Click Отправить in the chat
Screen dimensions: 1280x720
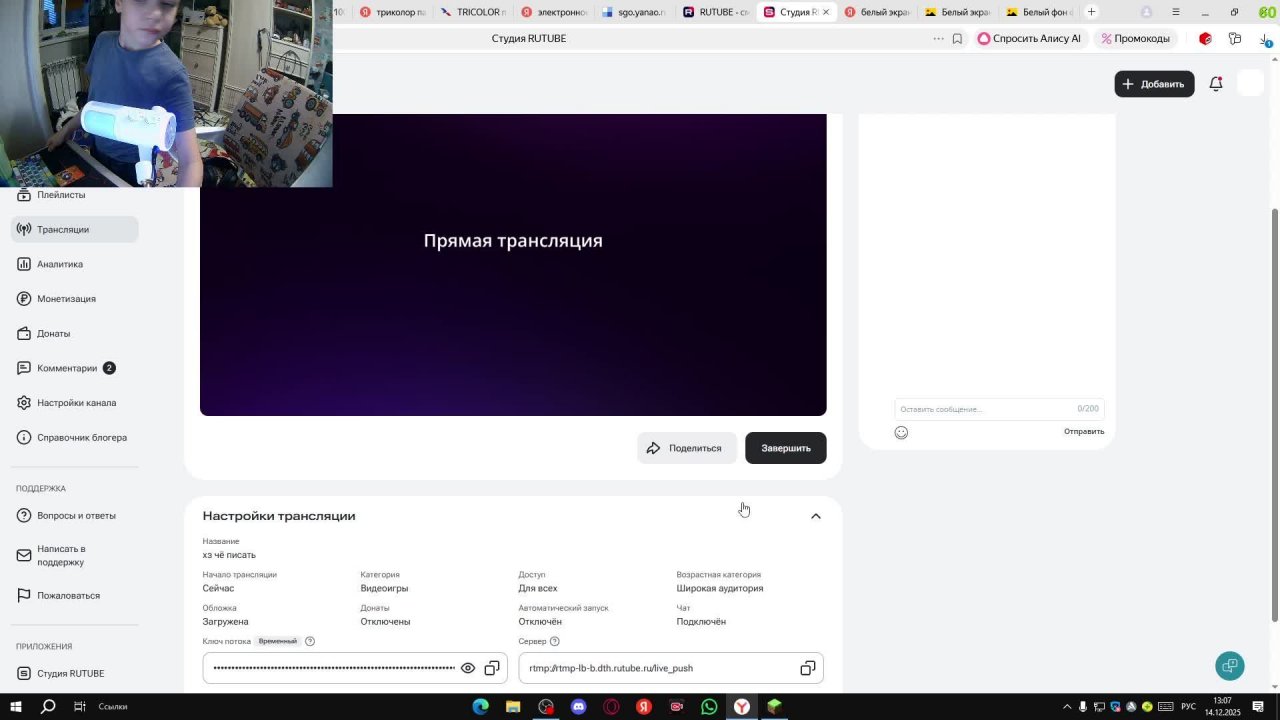click(1084, 431)
